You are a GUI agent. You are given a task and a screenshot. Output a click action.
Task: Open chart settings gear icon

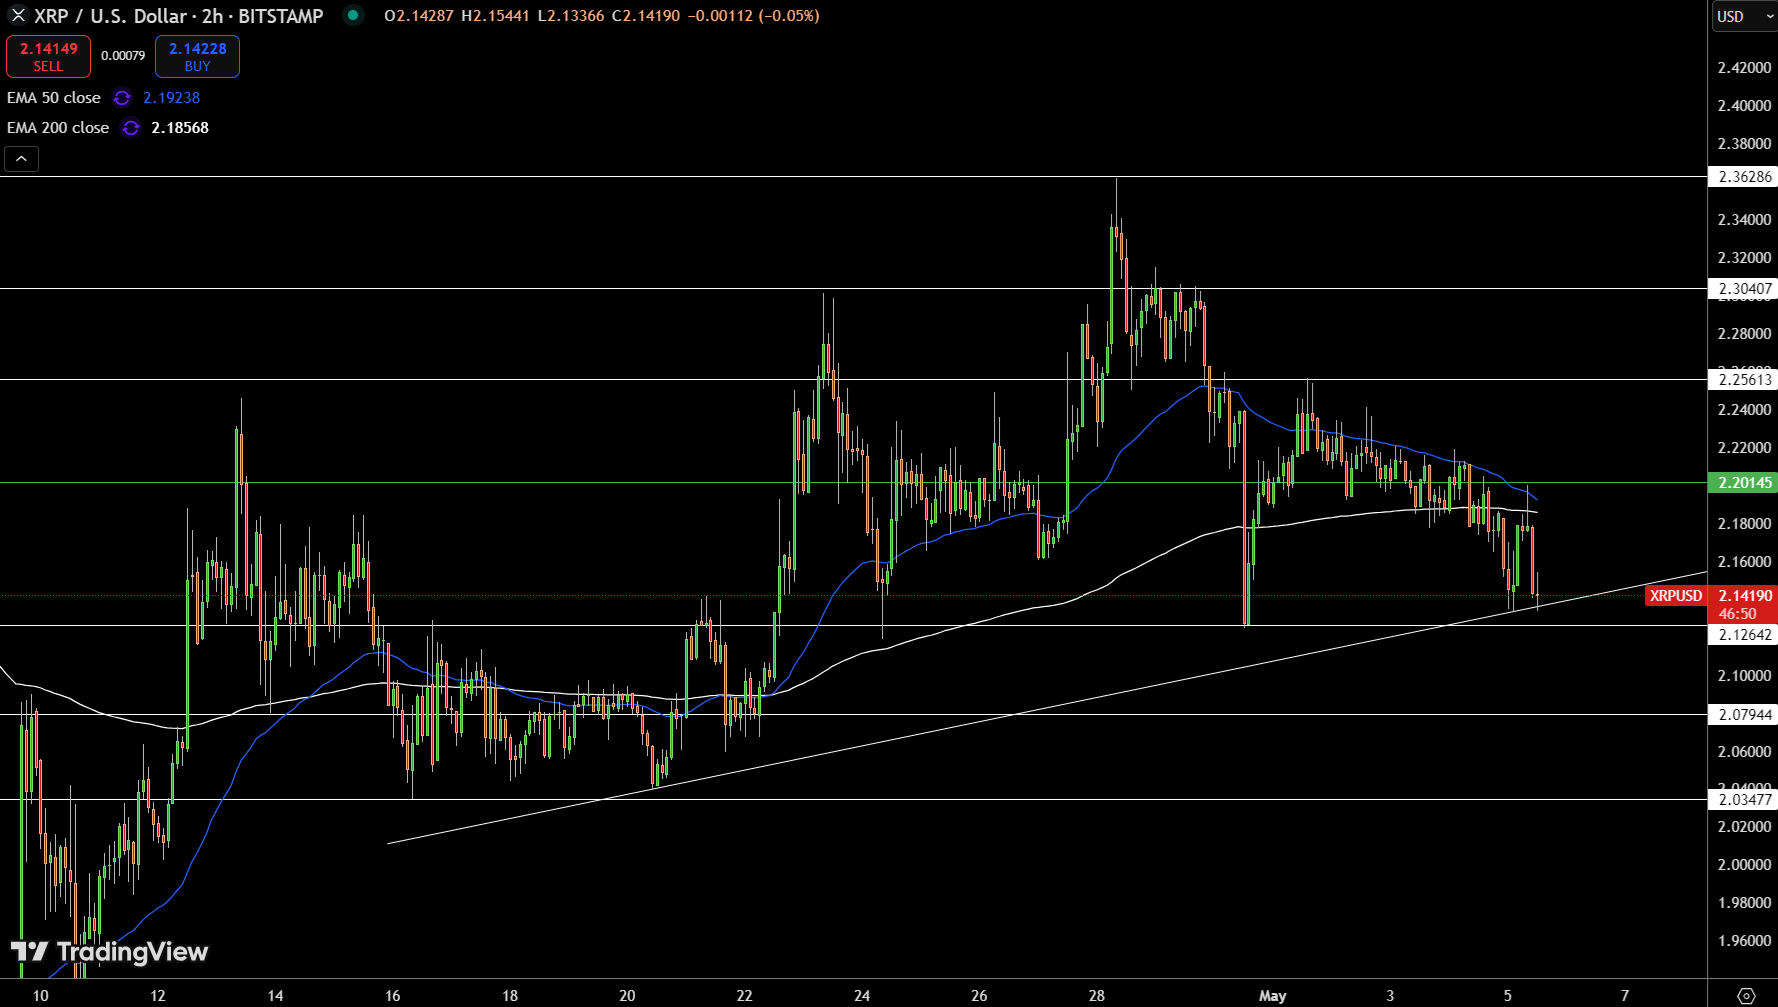click(x=1746, y=995)
